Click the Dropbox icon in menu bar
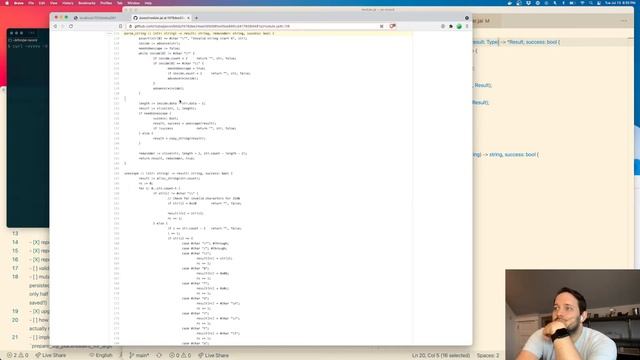The image size is (640, 360). (x=528, y=3)
